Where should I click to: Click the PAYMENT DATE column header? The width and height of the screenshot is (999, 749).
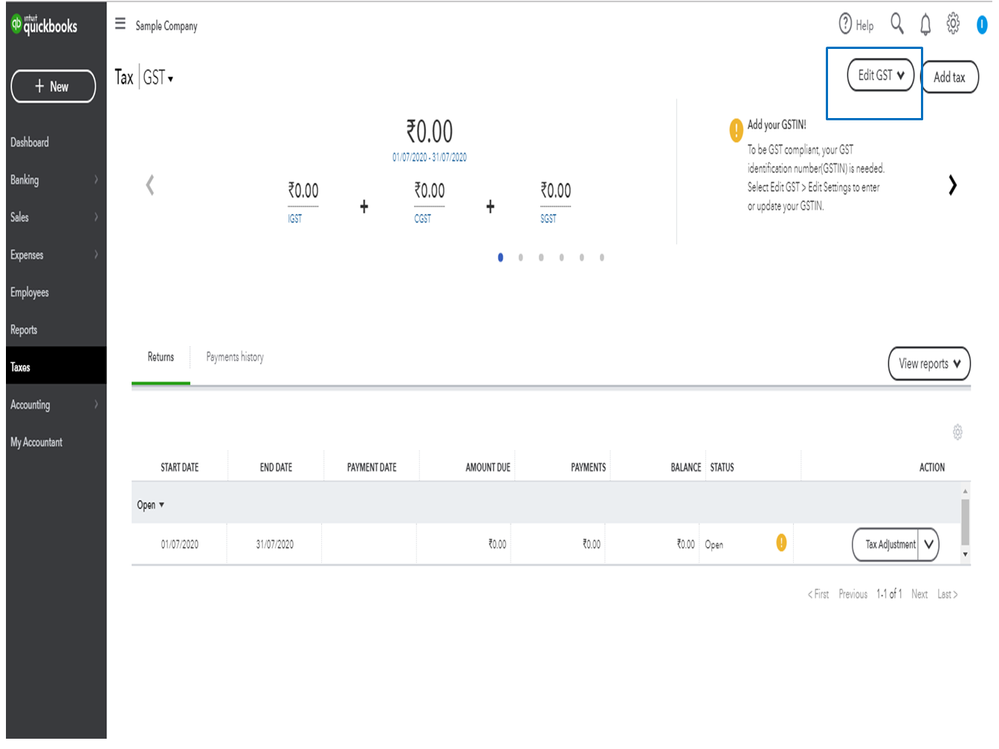(x=371, y=467)
